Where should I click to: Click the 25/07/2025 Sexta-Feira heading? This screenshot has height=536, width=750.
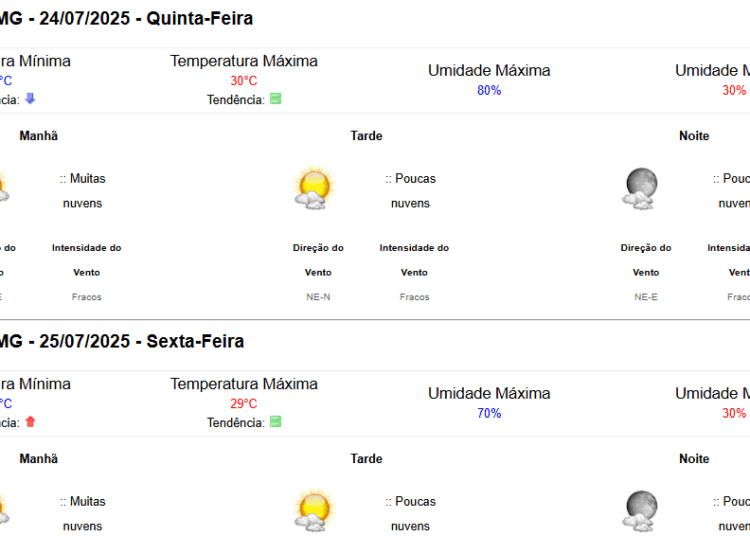pos(122,341)
